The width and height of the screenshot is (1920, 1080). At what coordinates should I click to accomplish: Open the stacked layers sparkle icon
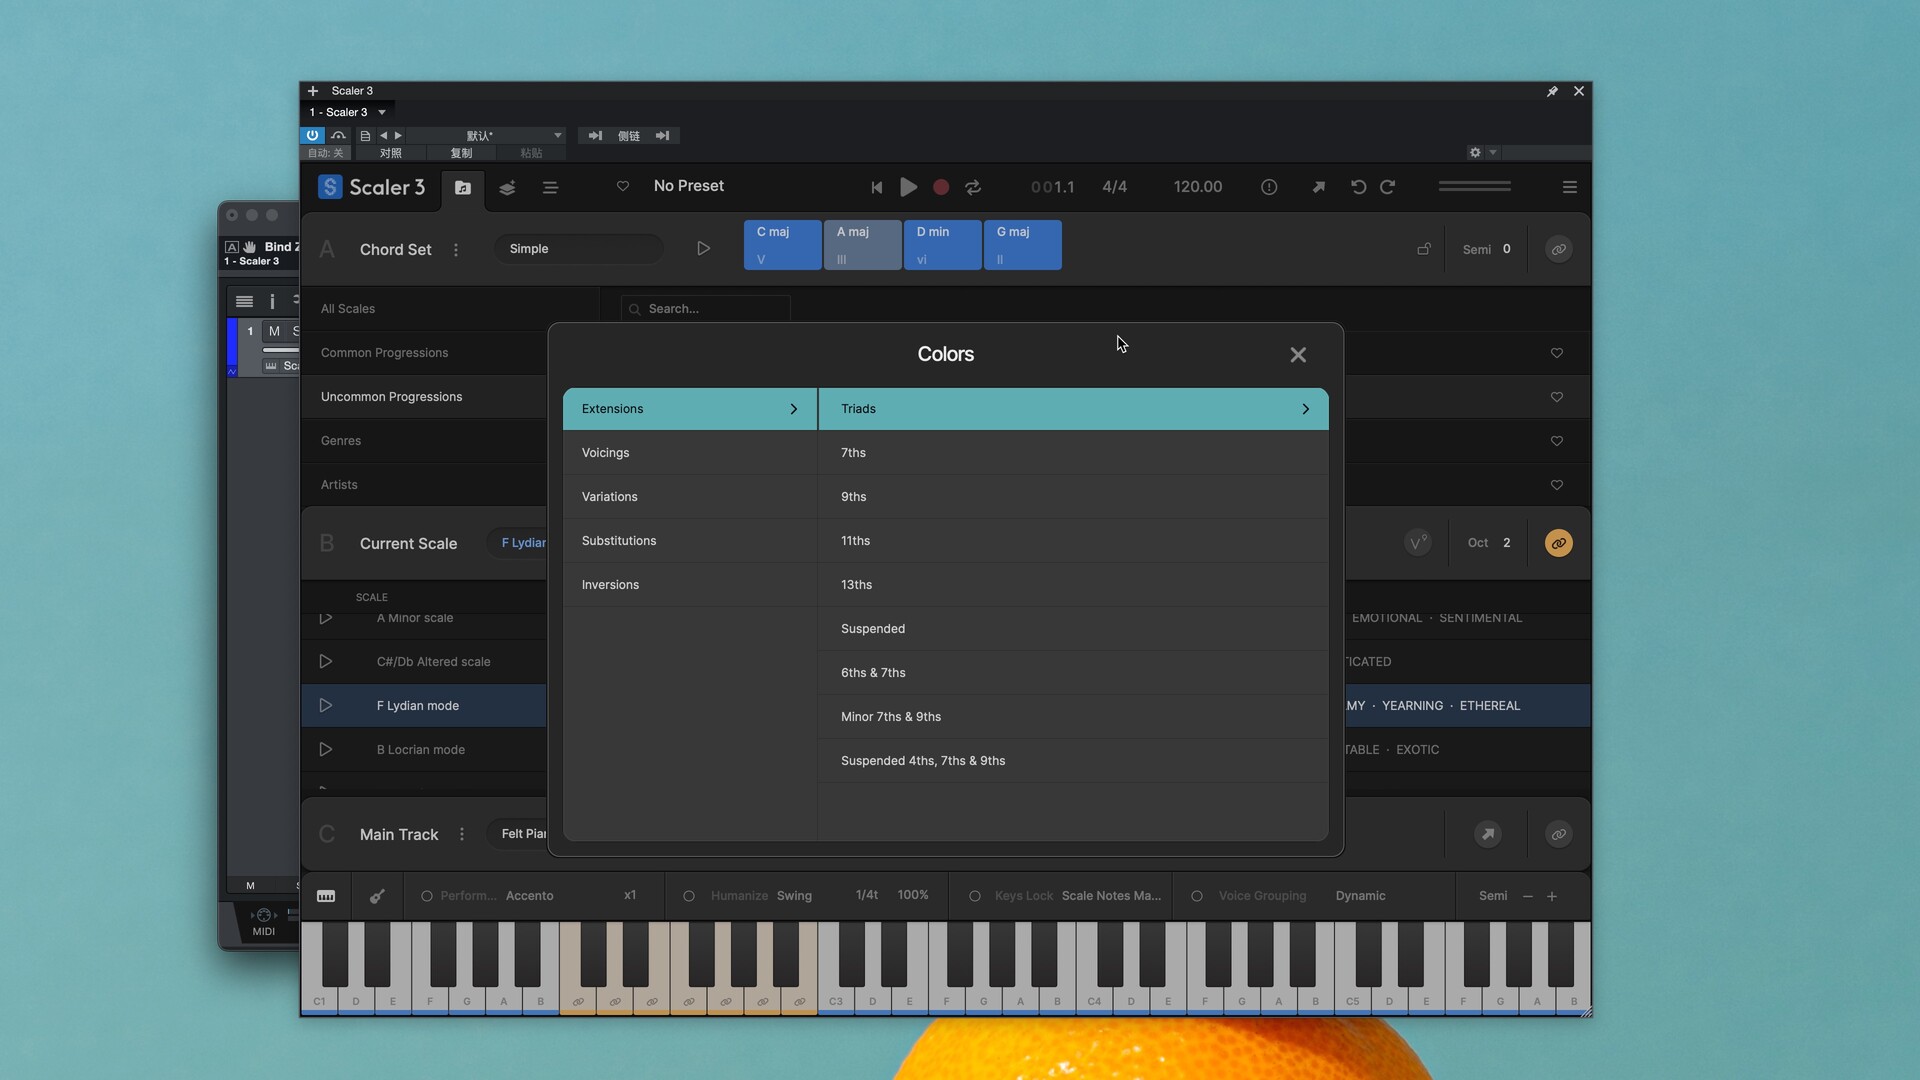(x=507, y=187)
